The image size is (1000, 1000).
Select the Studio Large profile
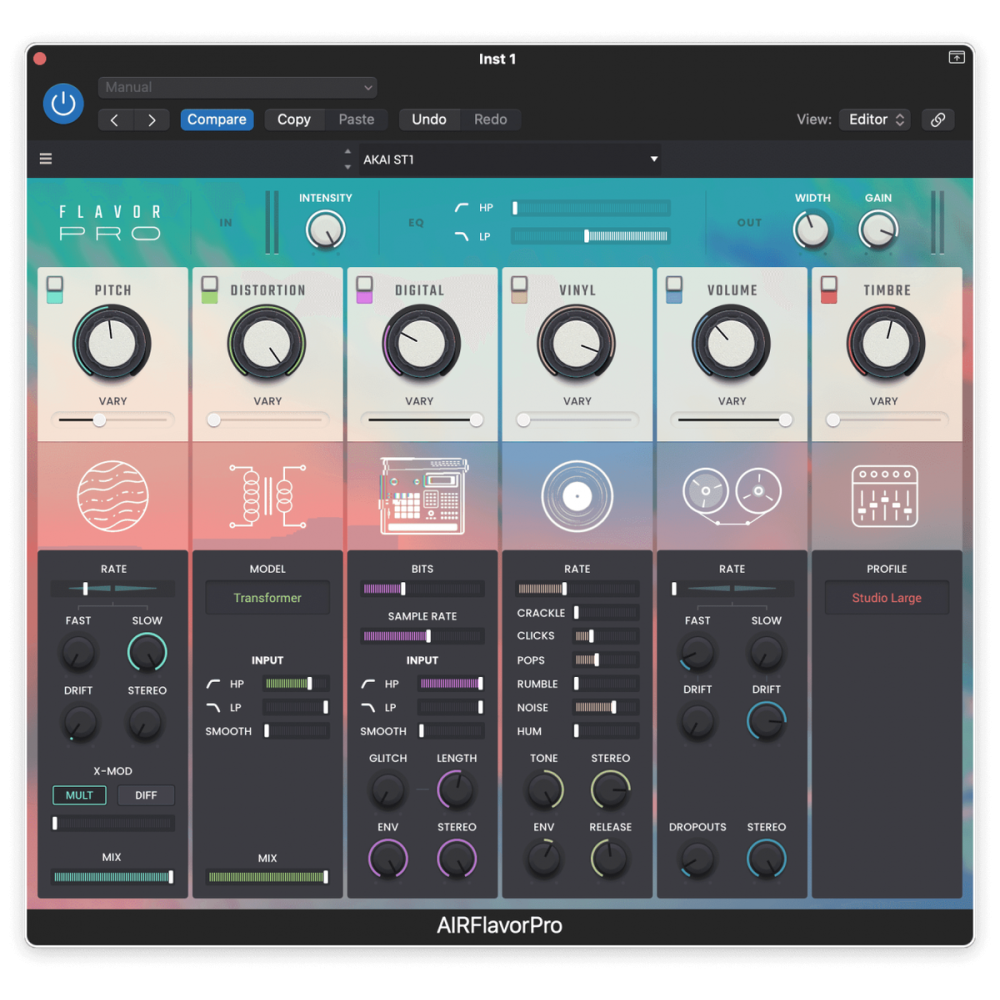[x=886, y=597]
